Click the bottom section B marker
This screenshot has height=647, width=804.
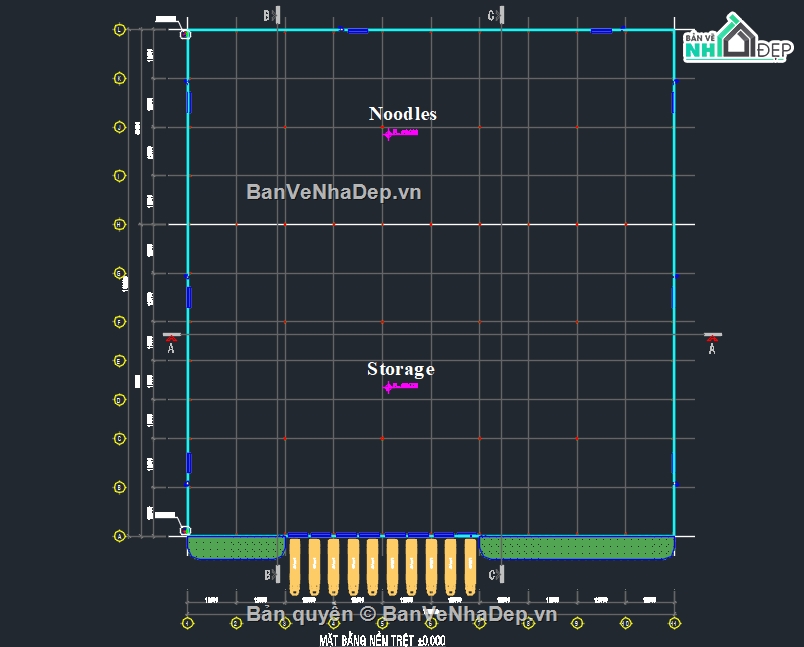[272, 574]
